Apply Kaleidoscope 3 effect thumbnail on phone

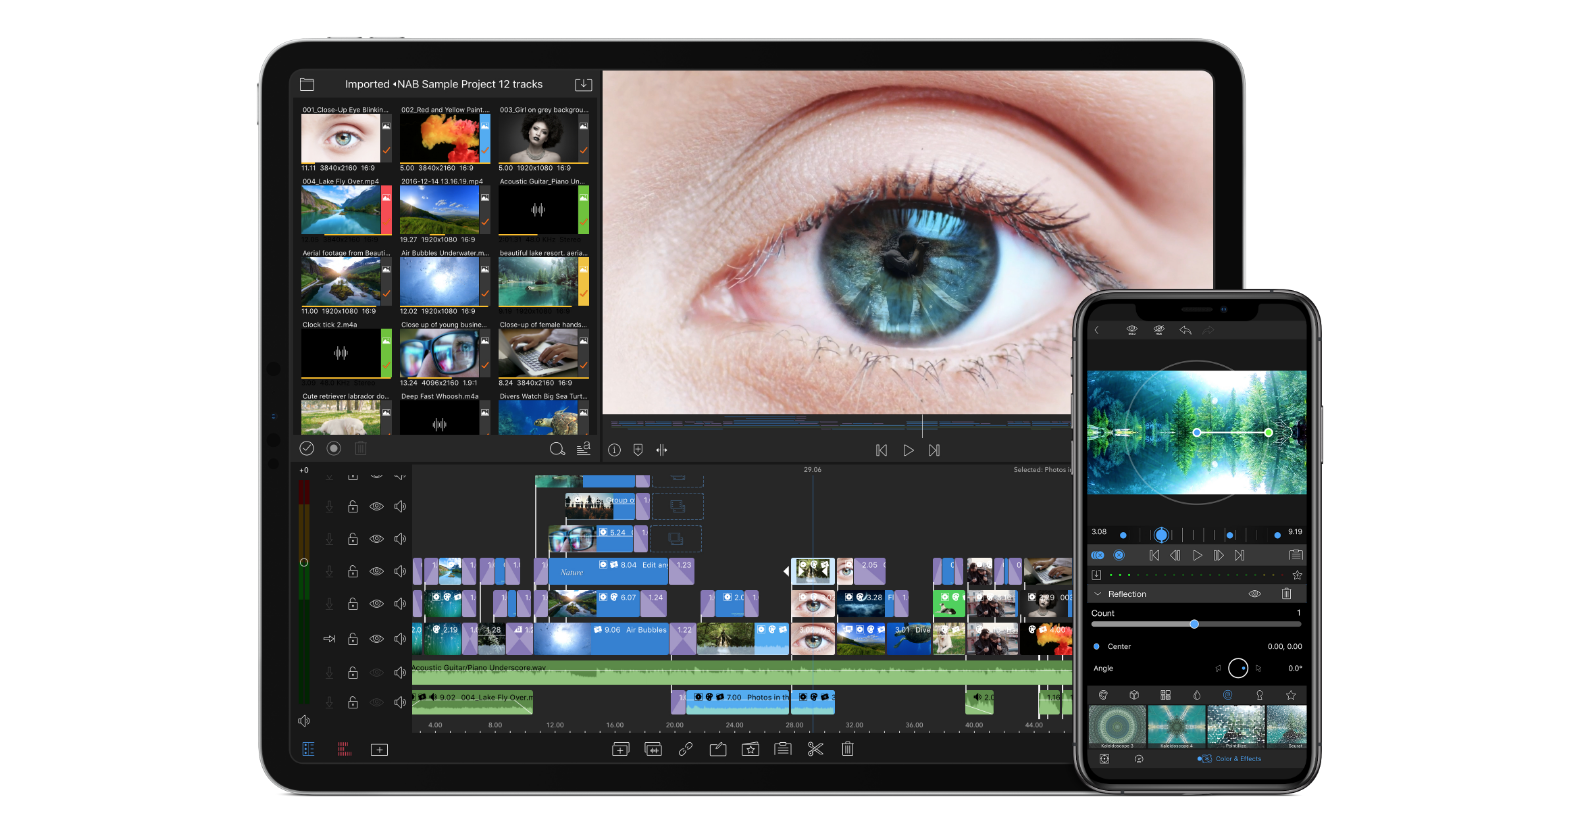pos(1117,725)
